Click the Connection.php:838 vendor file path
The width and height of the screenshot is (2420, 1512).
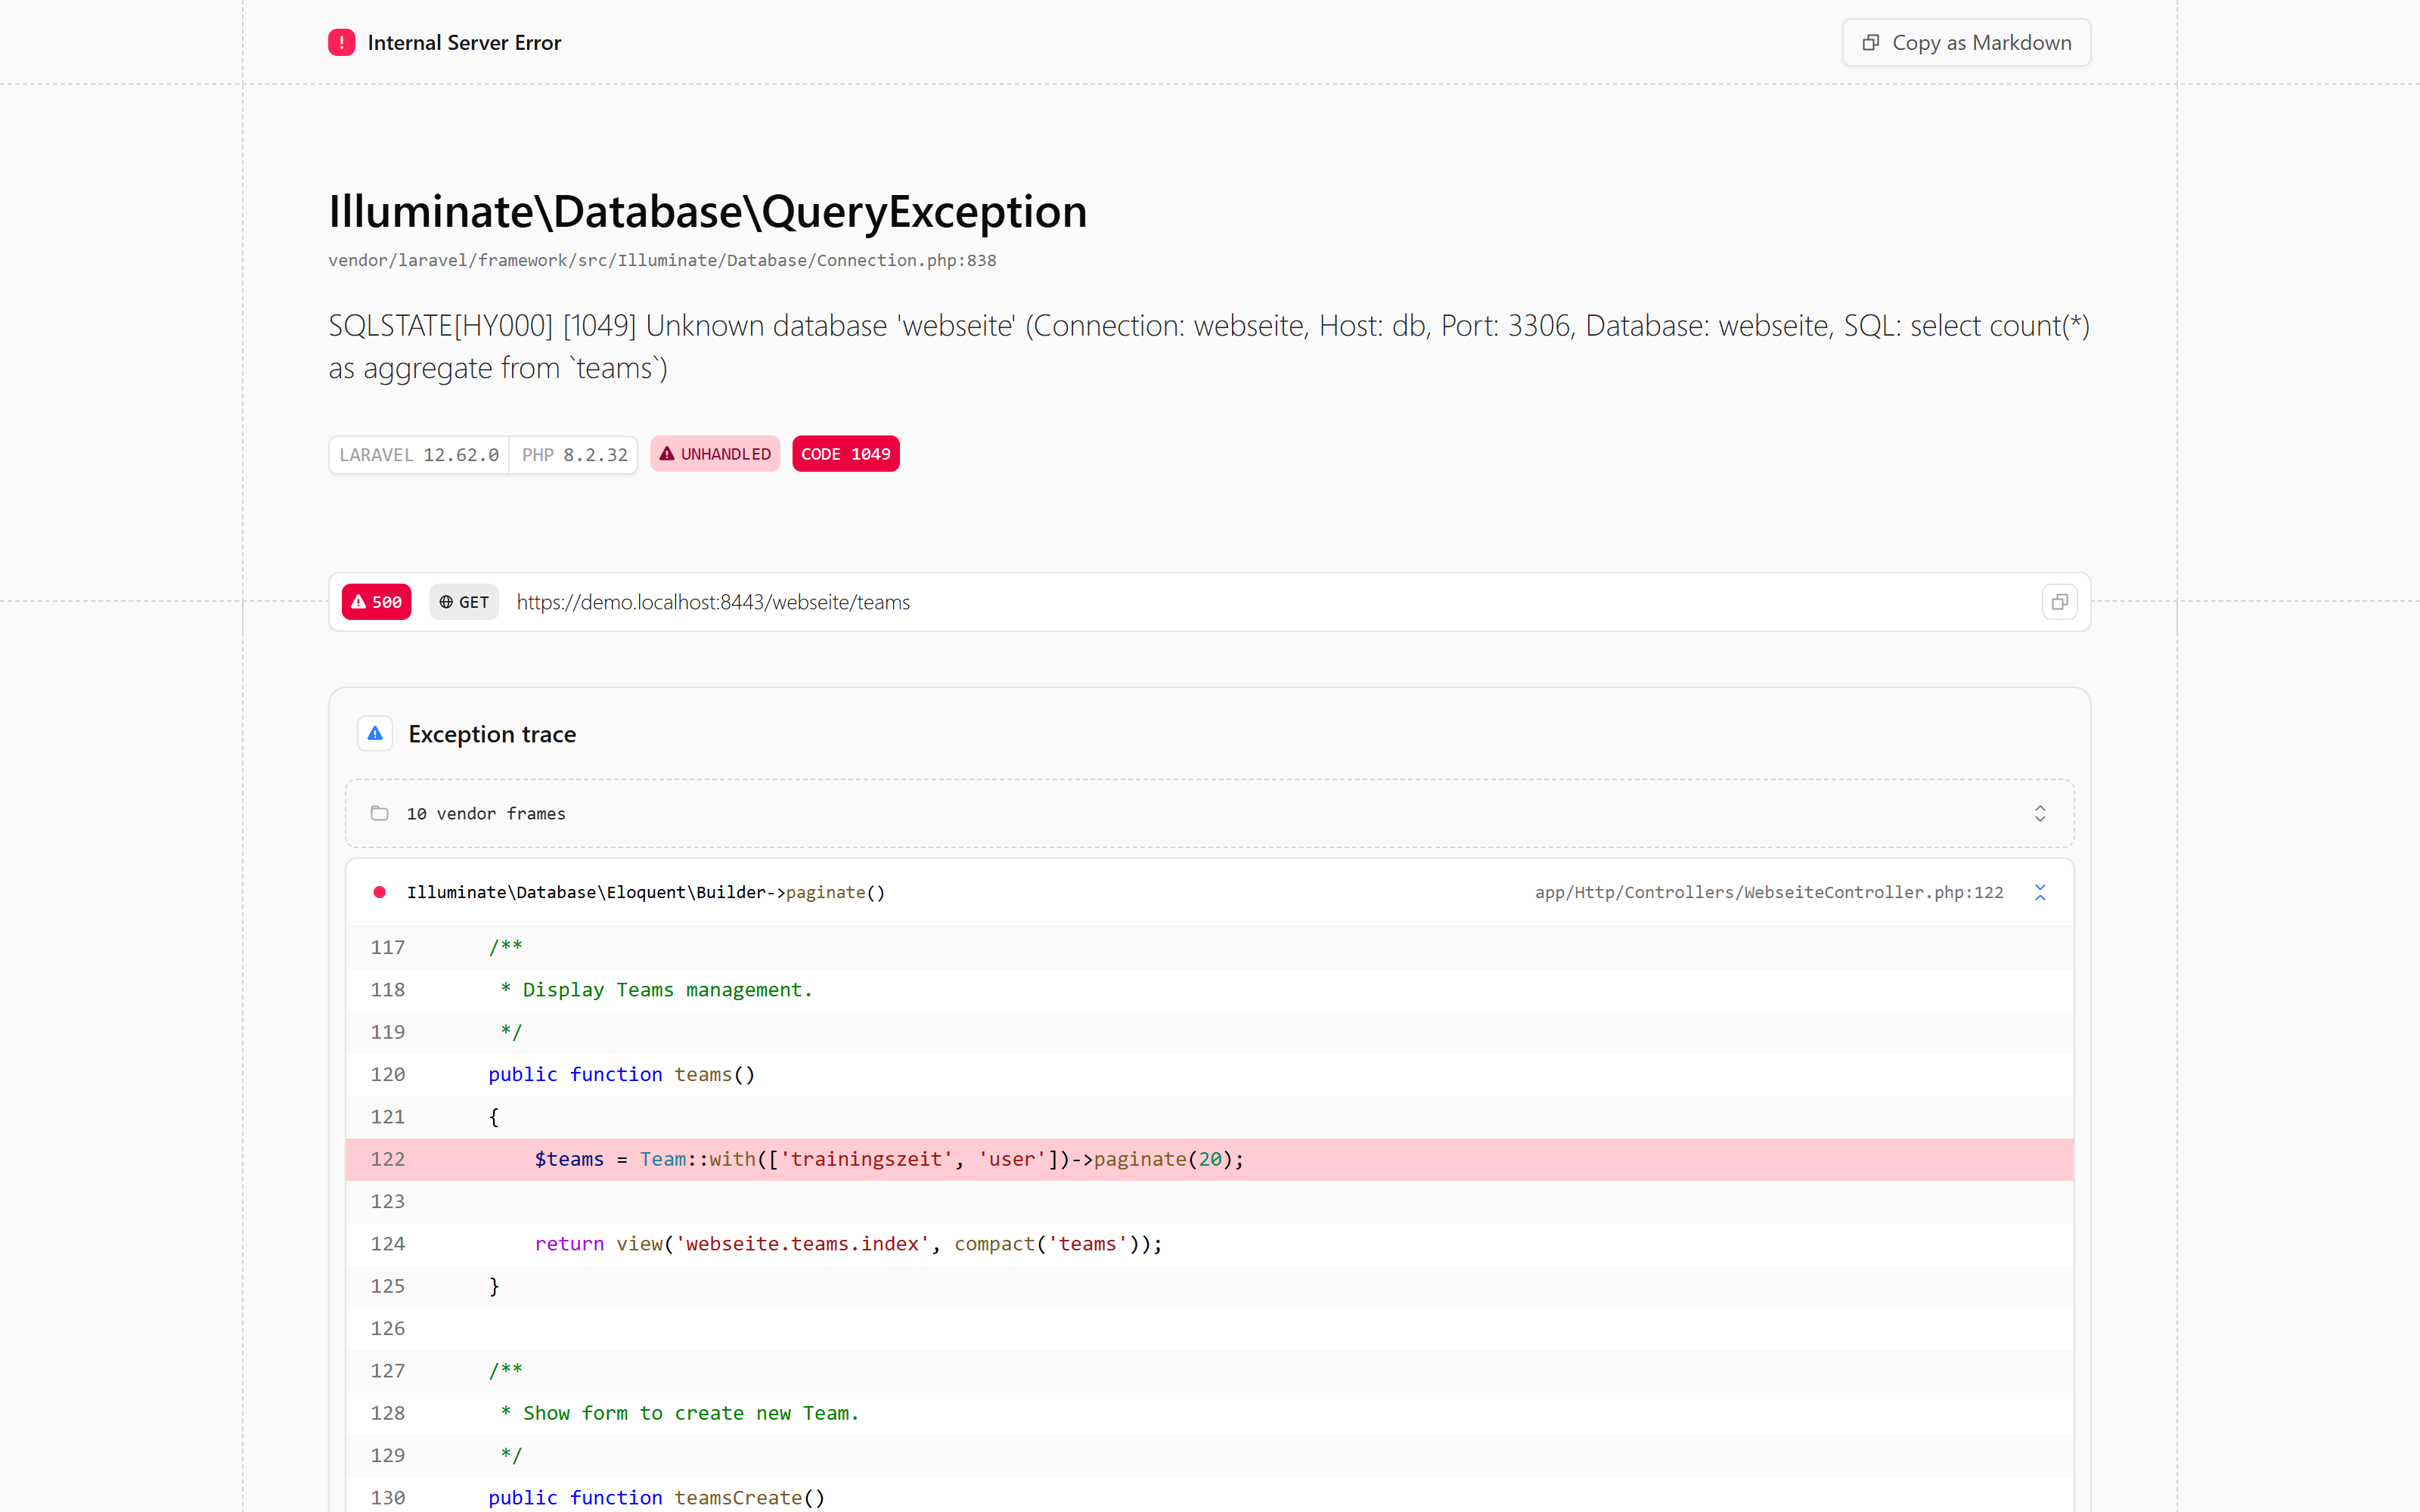pyautogui.click(x=662, y=260)
